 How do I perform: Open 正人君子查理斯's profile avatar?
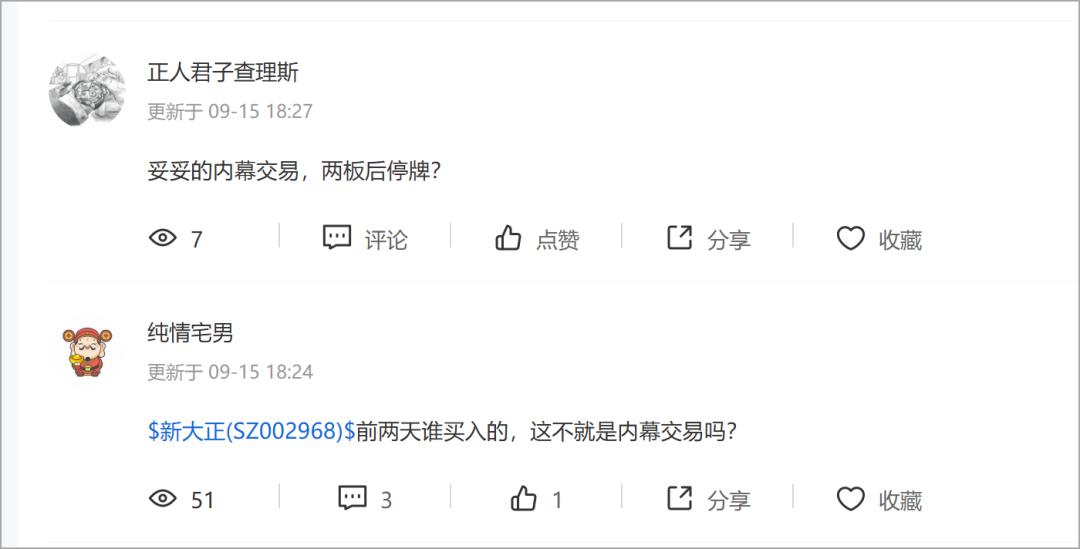pos(87,92)
